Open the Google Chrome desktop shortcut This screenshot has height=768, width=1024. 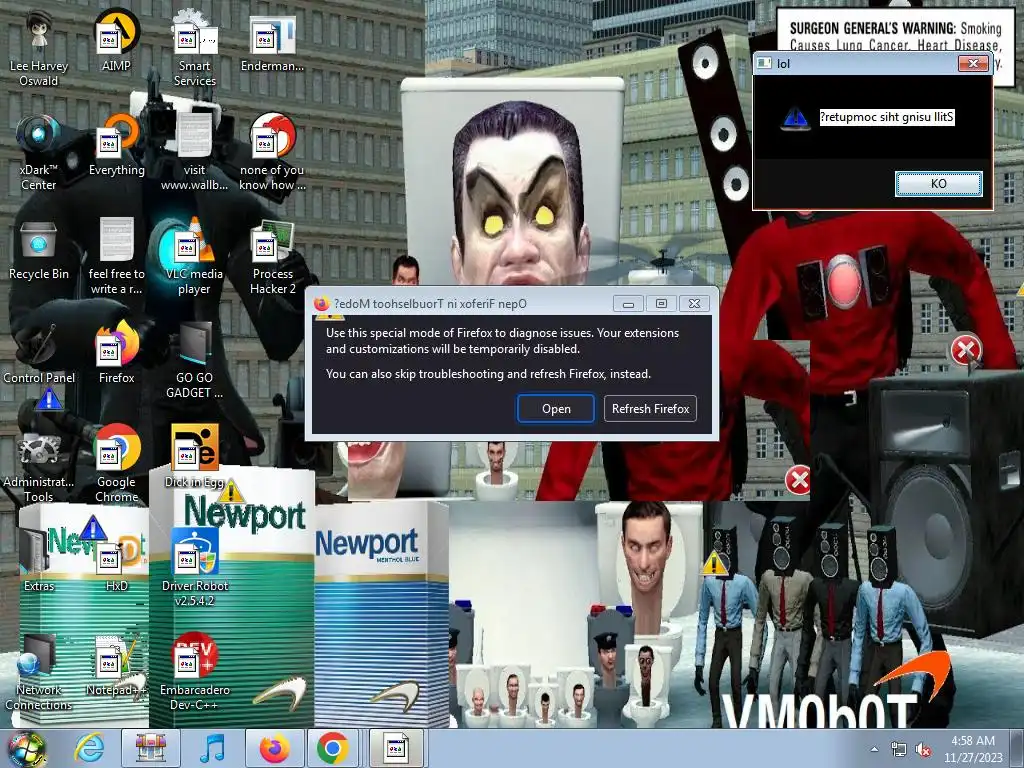(x=116, y=464)
